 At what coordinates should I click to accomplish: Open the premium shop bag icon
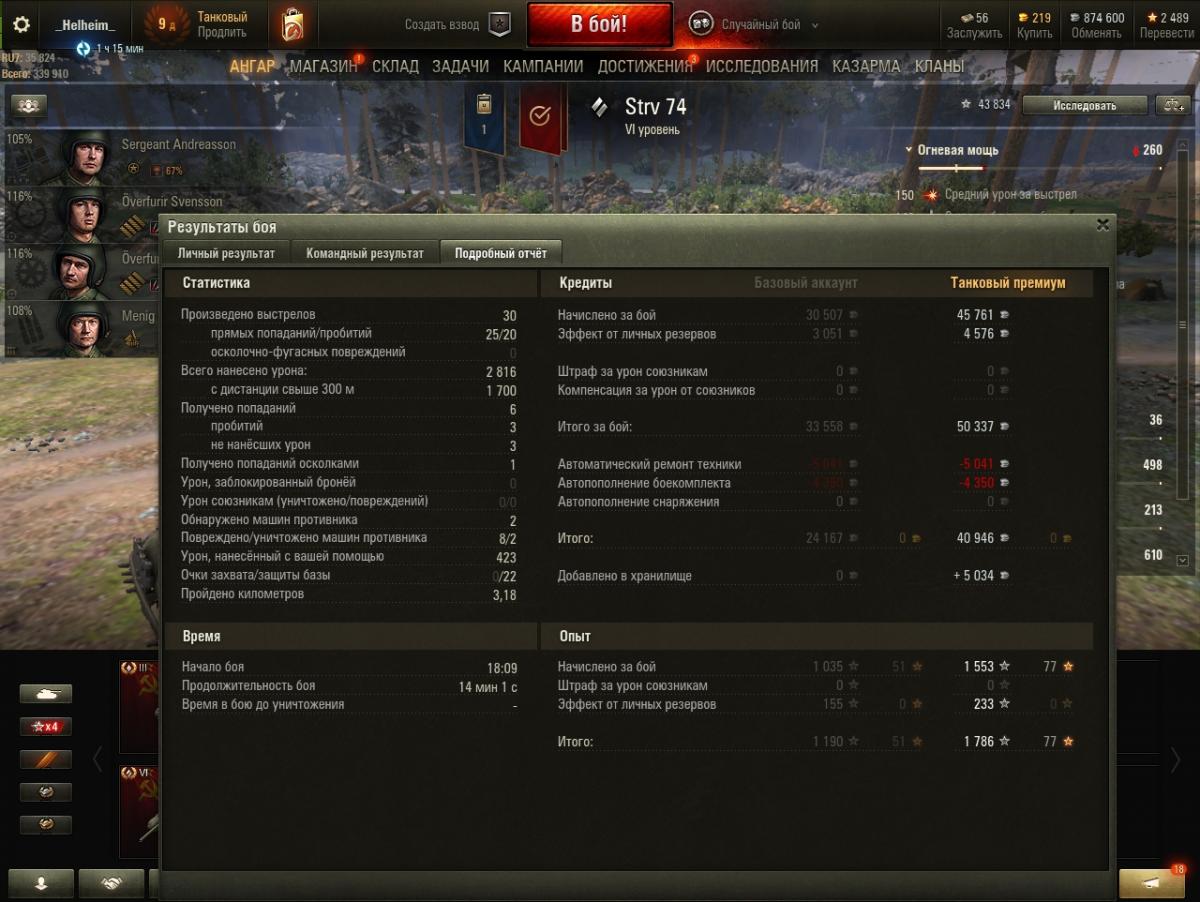(x=294, y=25)
